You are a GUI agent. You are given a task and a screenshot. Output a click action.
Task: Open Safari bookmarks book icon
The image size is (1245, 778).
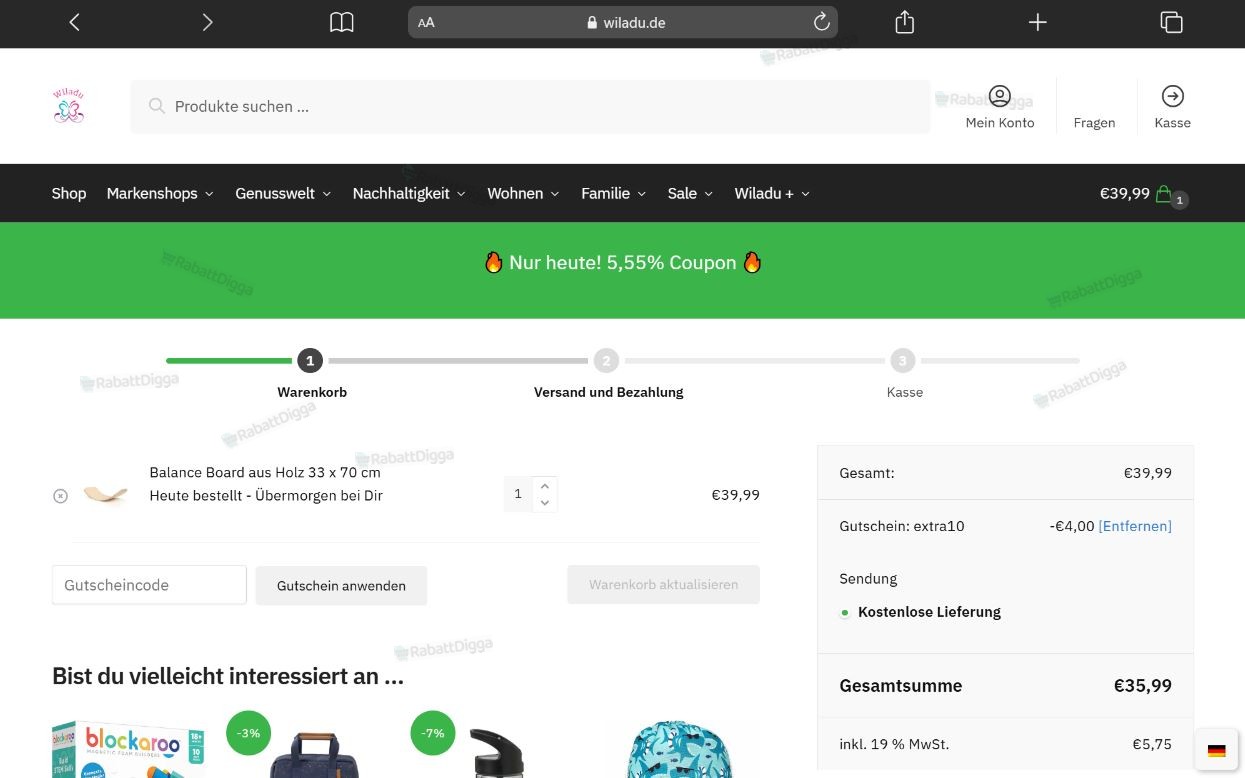tap(342, 22)
